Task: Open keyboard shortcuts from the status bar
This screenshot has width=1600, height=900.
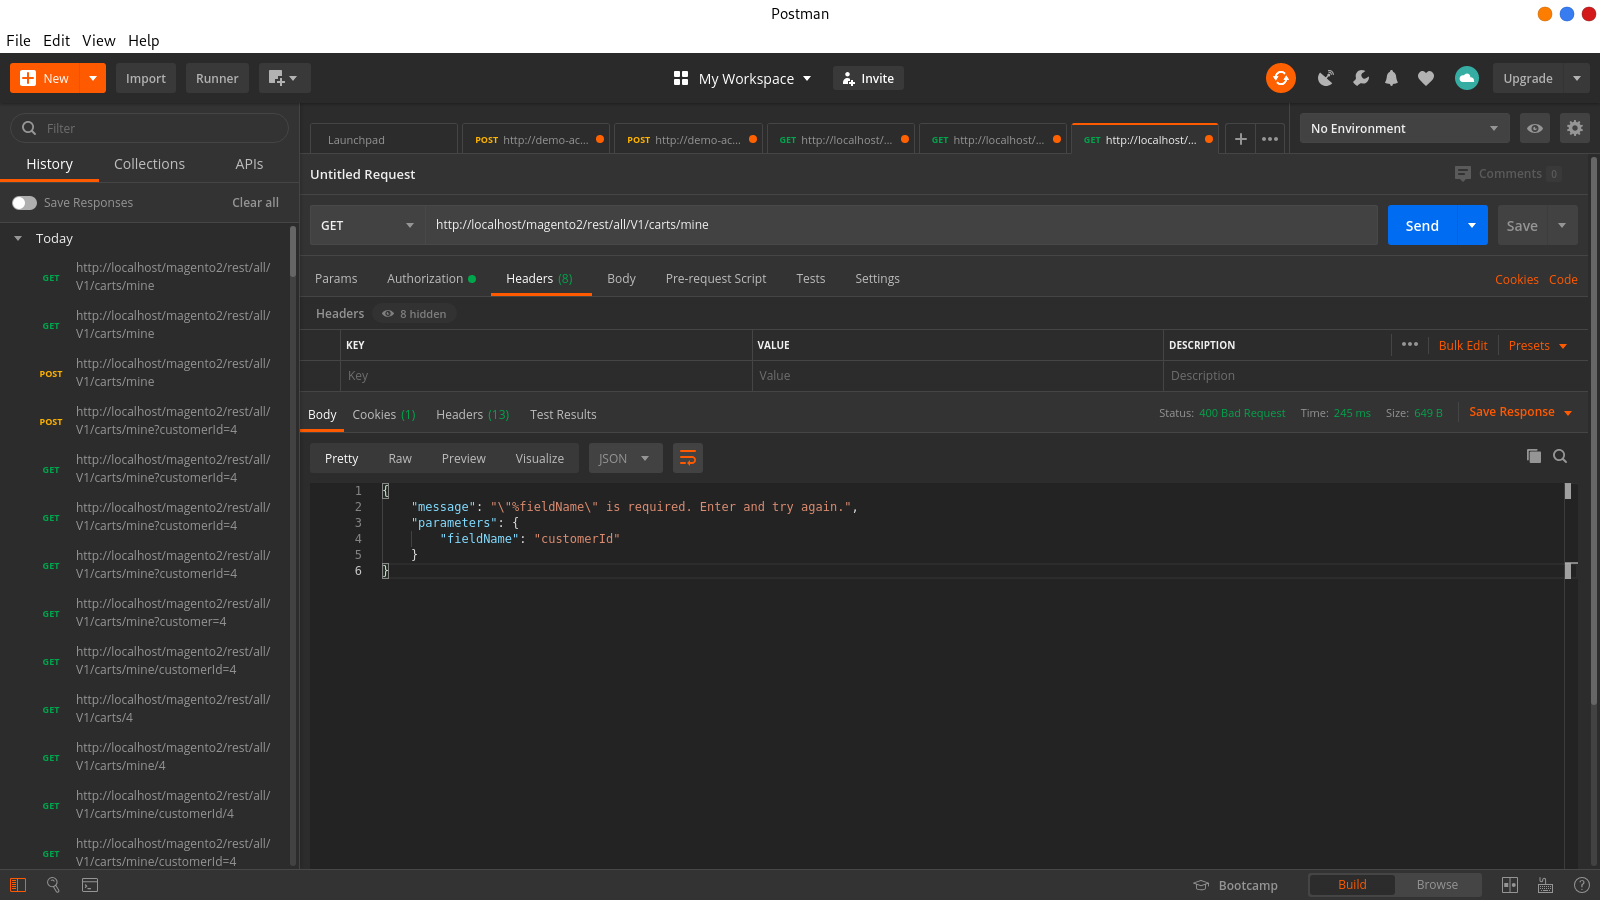Action: (1545, 885)
